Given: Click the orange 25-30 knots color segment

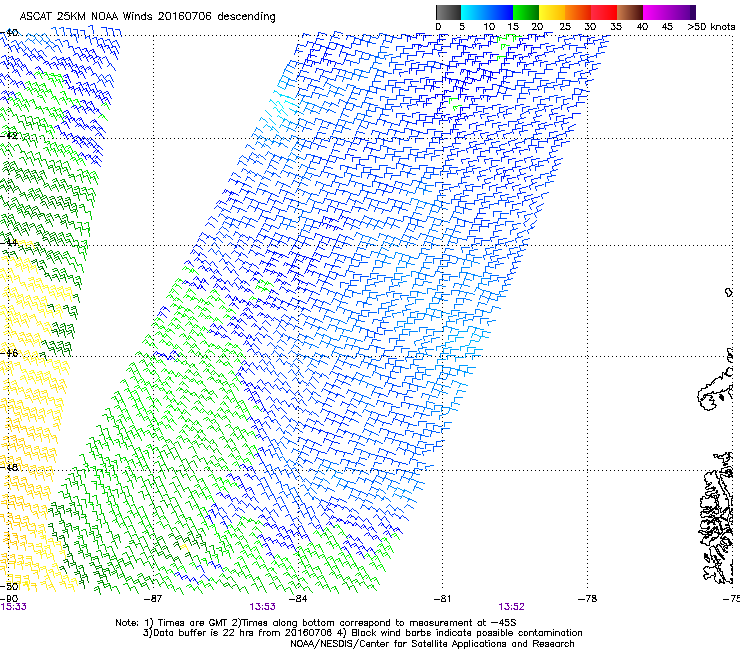Looking at the screenshot, I should click(x=578, y=12).
